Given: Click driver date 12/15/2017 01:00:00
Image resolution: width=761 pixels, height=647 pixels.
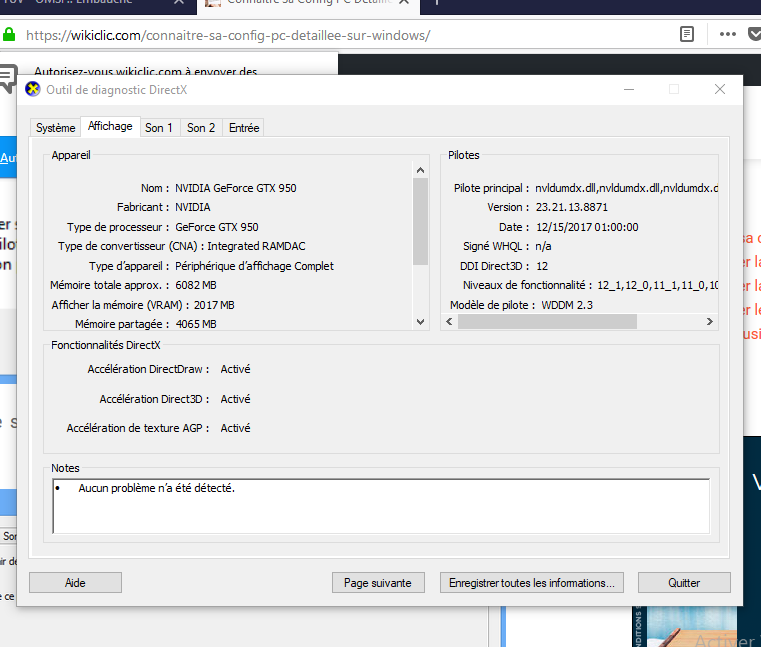Looking at the screenshot, I should tap(587, 227).
